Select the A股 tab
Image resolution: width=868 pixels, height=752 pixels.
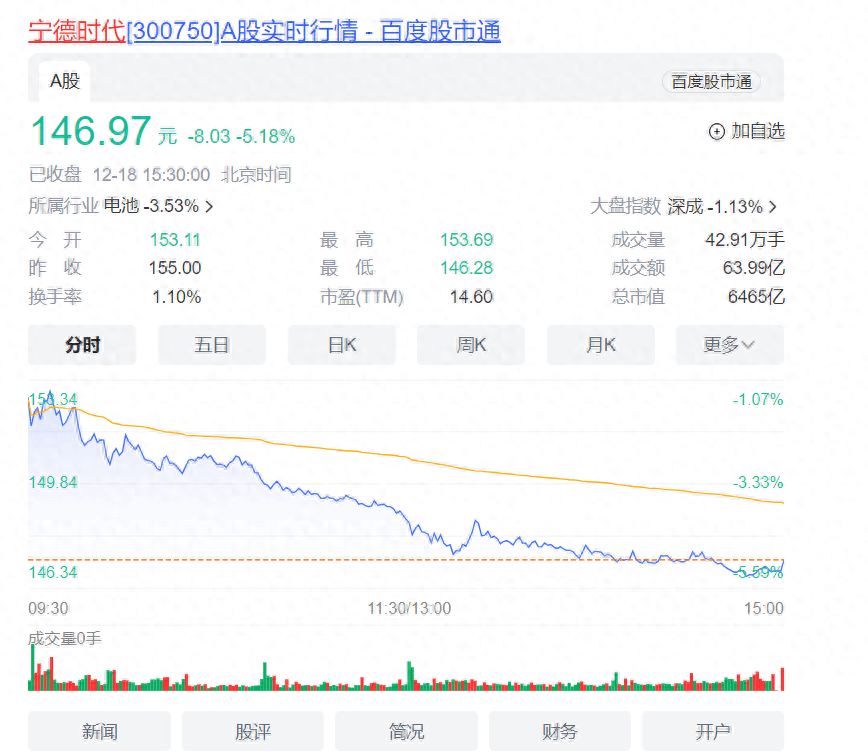tap(65, 81)
